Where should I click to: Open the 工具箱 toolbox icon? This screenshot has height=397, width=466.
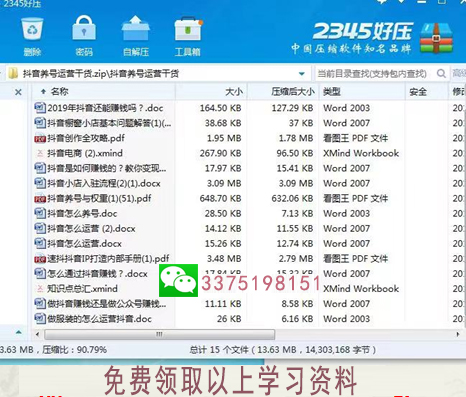[x=188, y=29]
